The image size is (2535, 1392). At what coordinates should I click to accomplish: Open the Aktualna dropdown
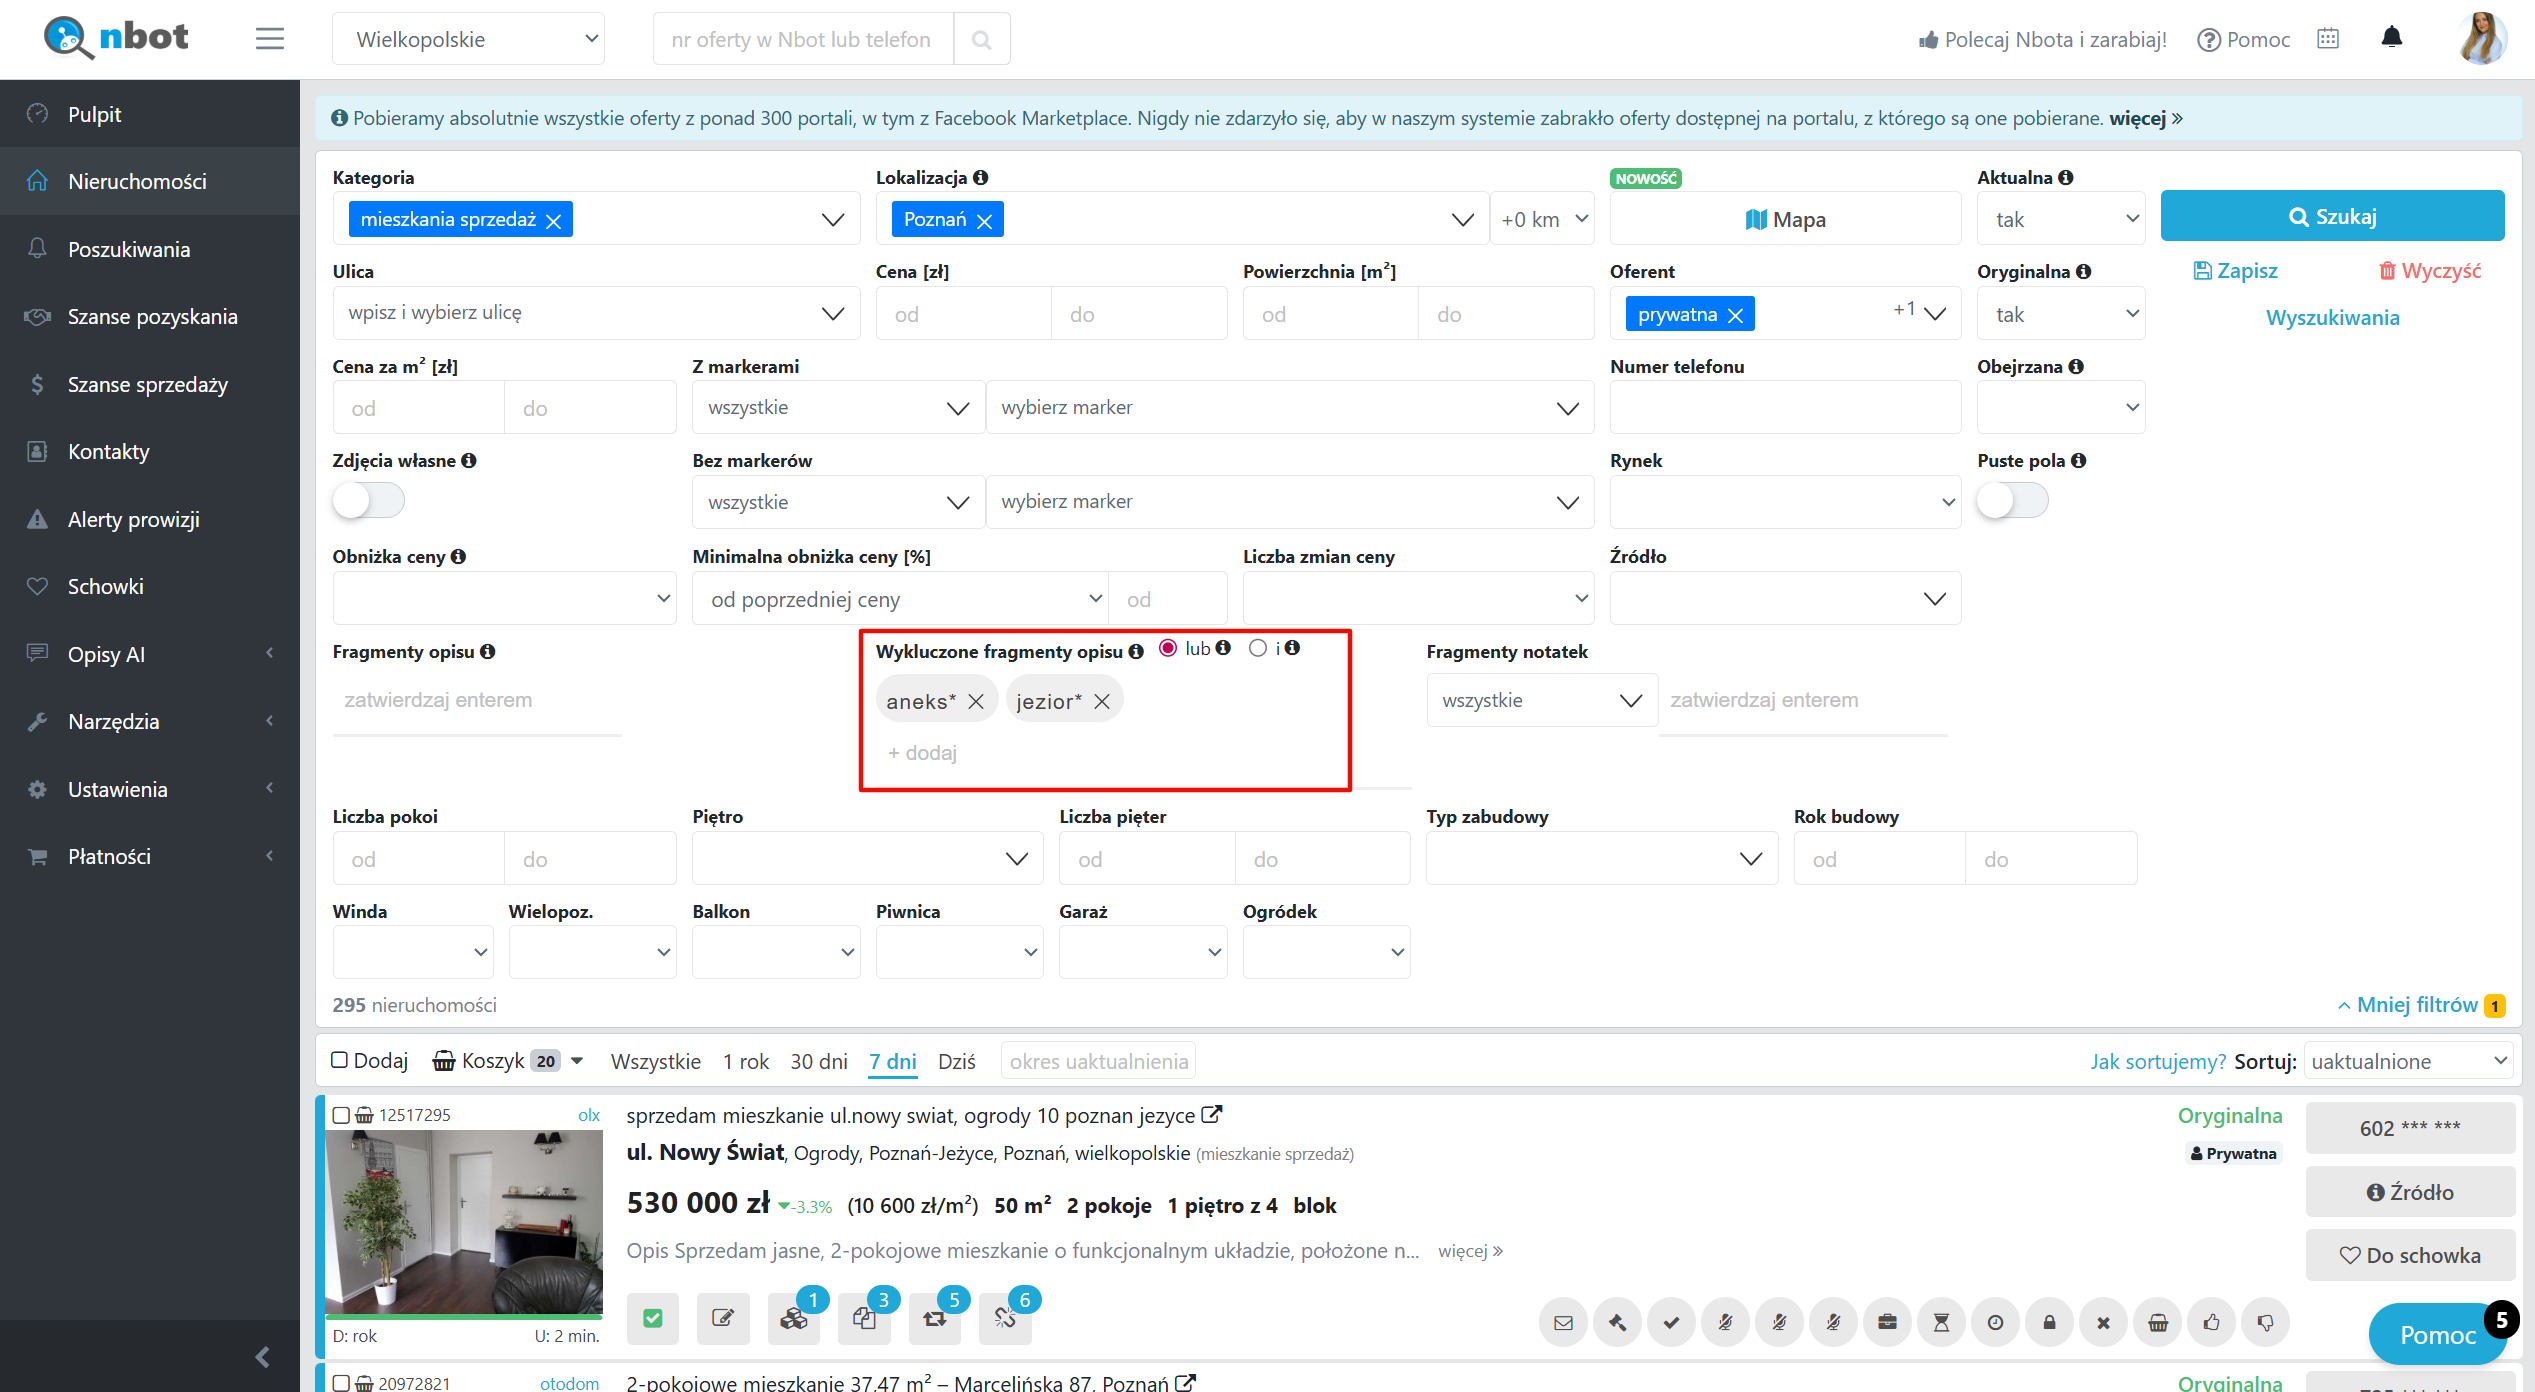point(2060,219)
